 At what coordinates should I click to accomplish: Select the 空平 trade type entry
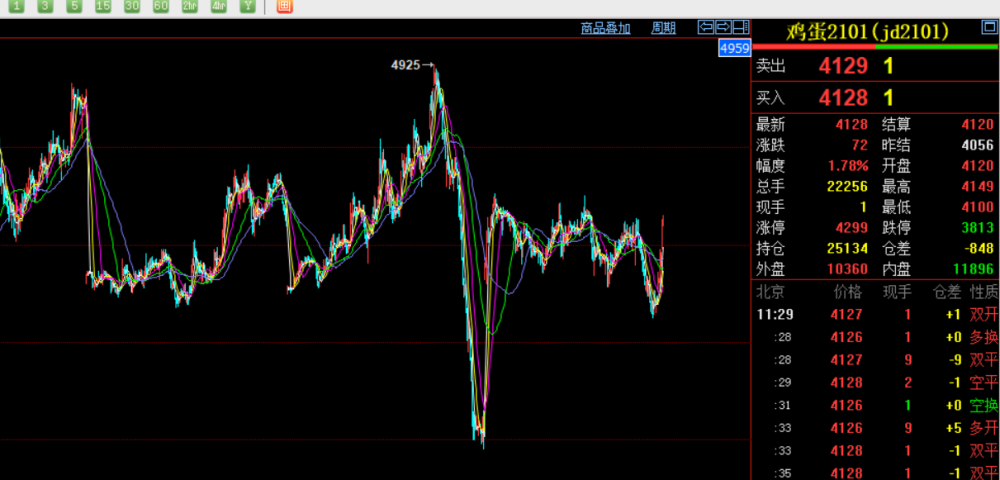983,382
